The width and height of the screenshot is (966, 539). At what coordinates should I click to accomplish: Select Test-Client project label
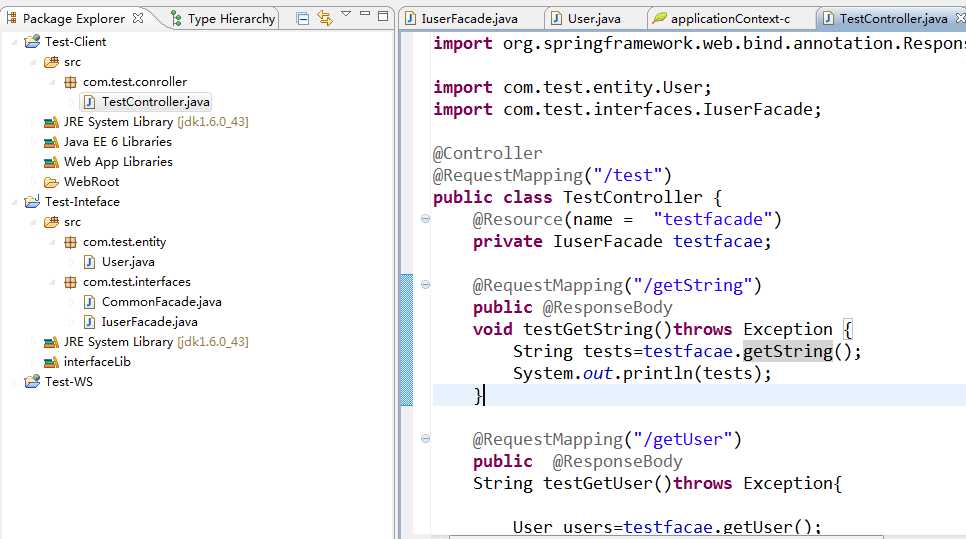75,42
